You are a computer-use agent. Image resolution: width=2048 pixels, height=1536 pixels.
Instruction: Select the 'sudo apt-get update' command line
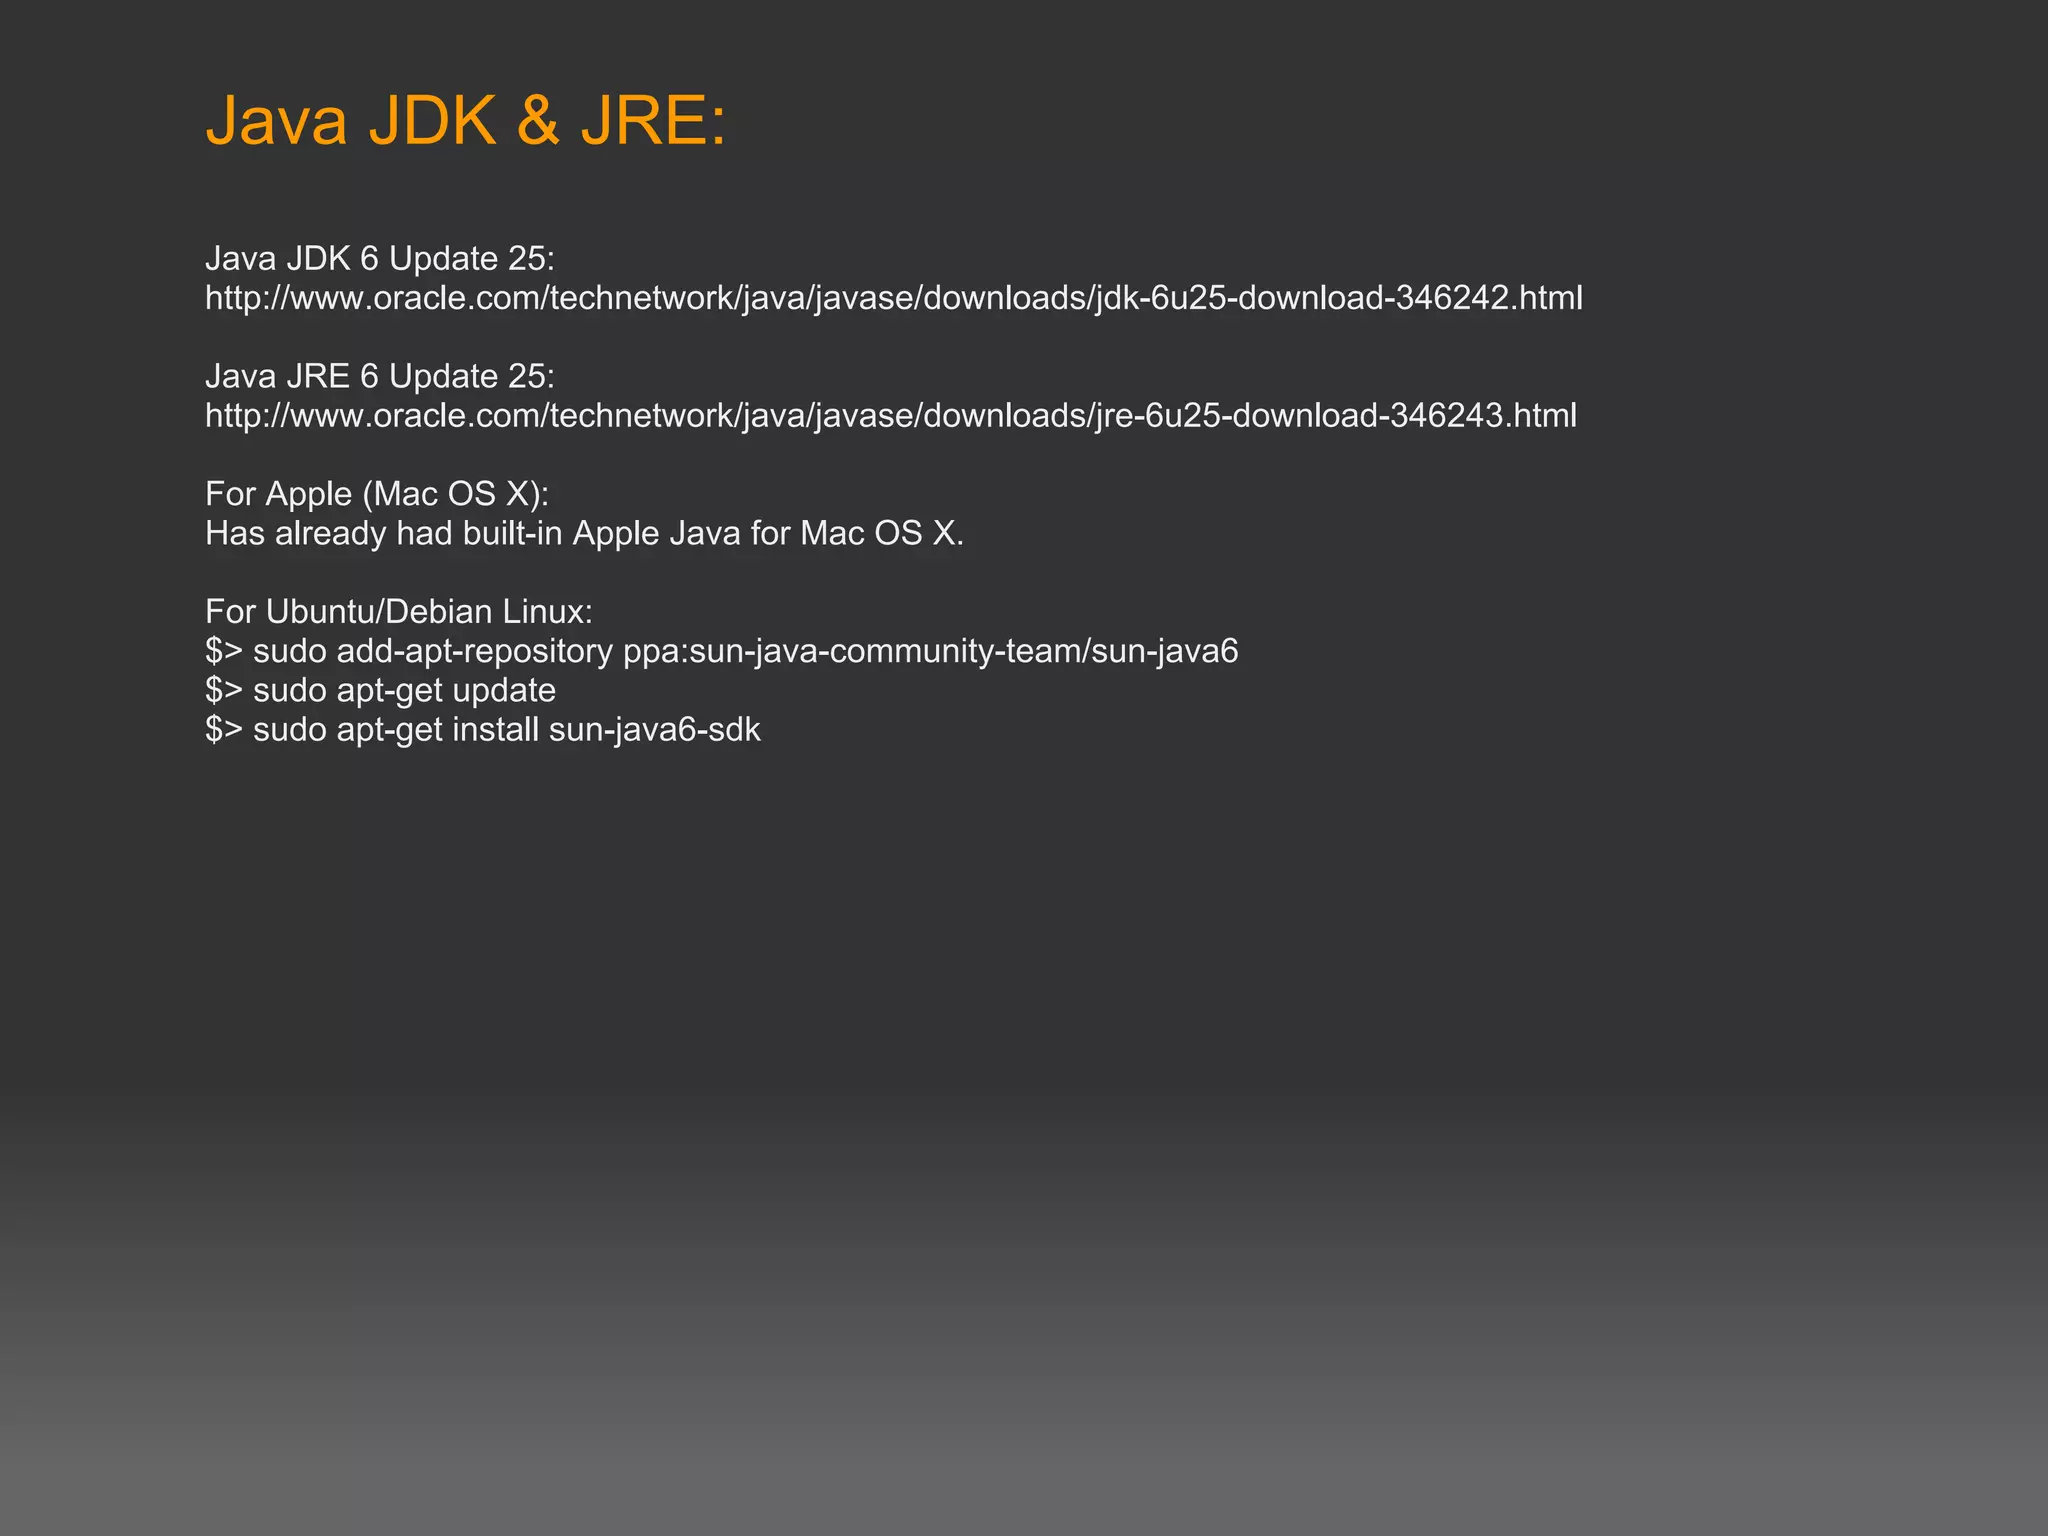click(381, 690)
